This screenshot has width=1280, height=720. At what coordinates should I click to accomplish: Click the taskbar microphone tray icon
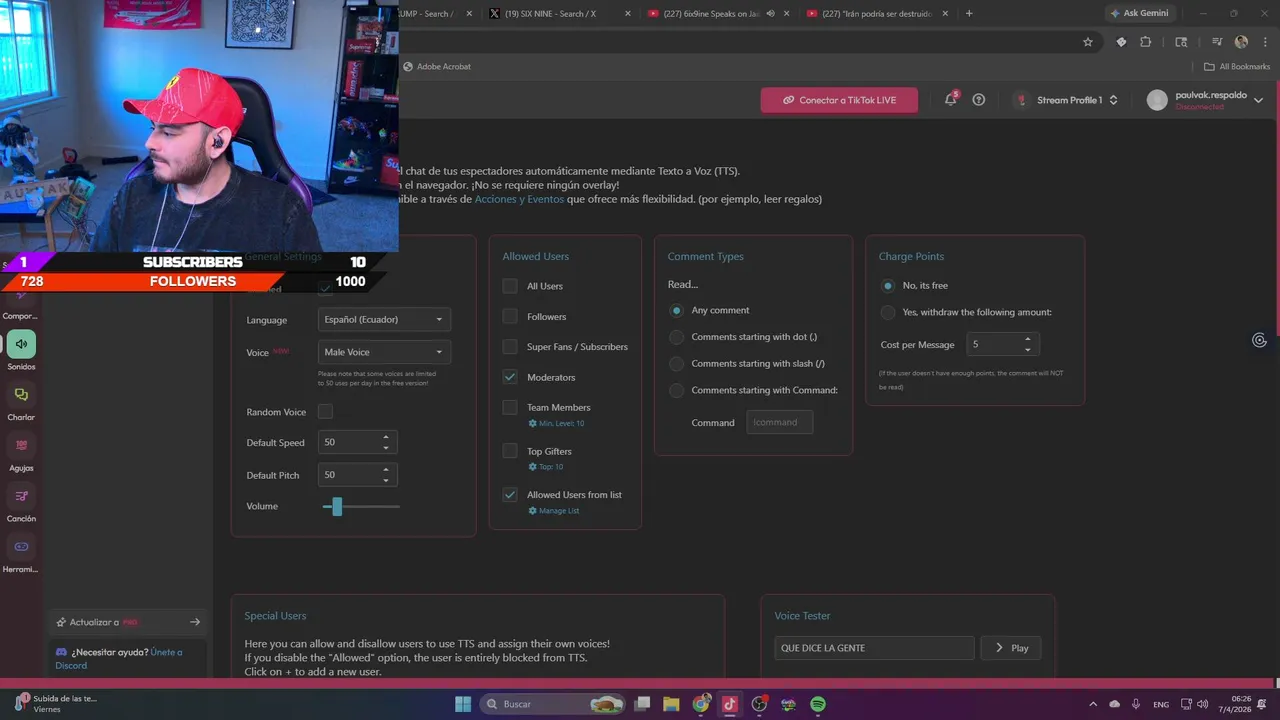point(1137,704)
